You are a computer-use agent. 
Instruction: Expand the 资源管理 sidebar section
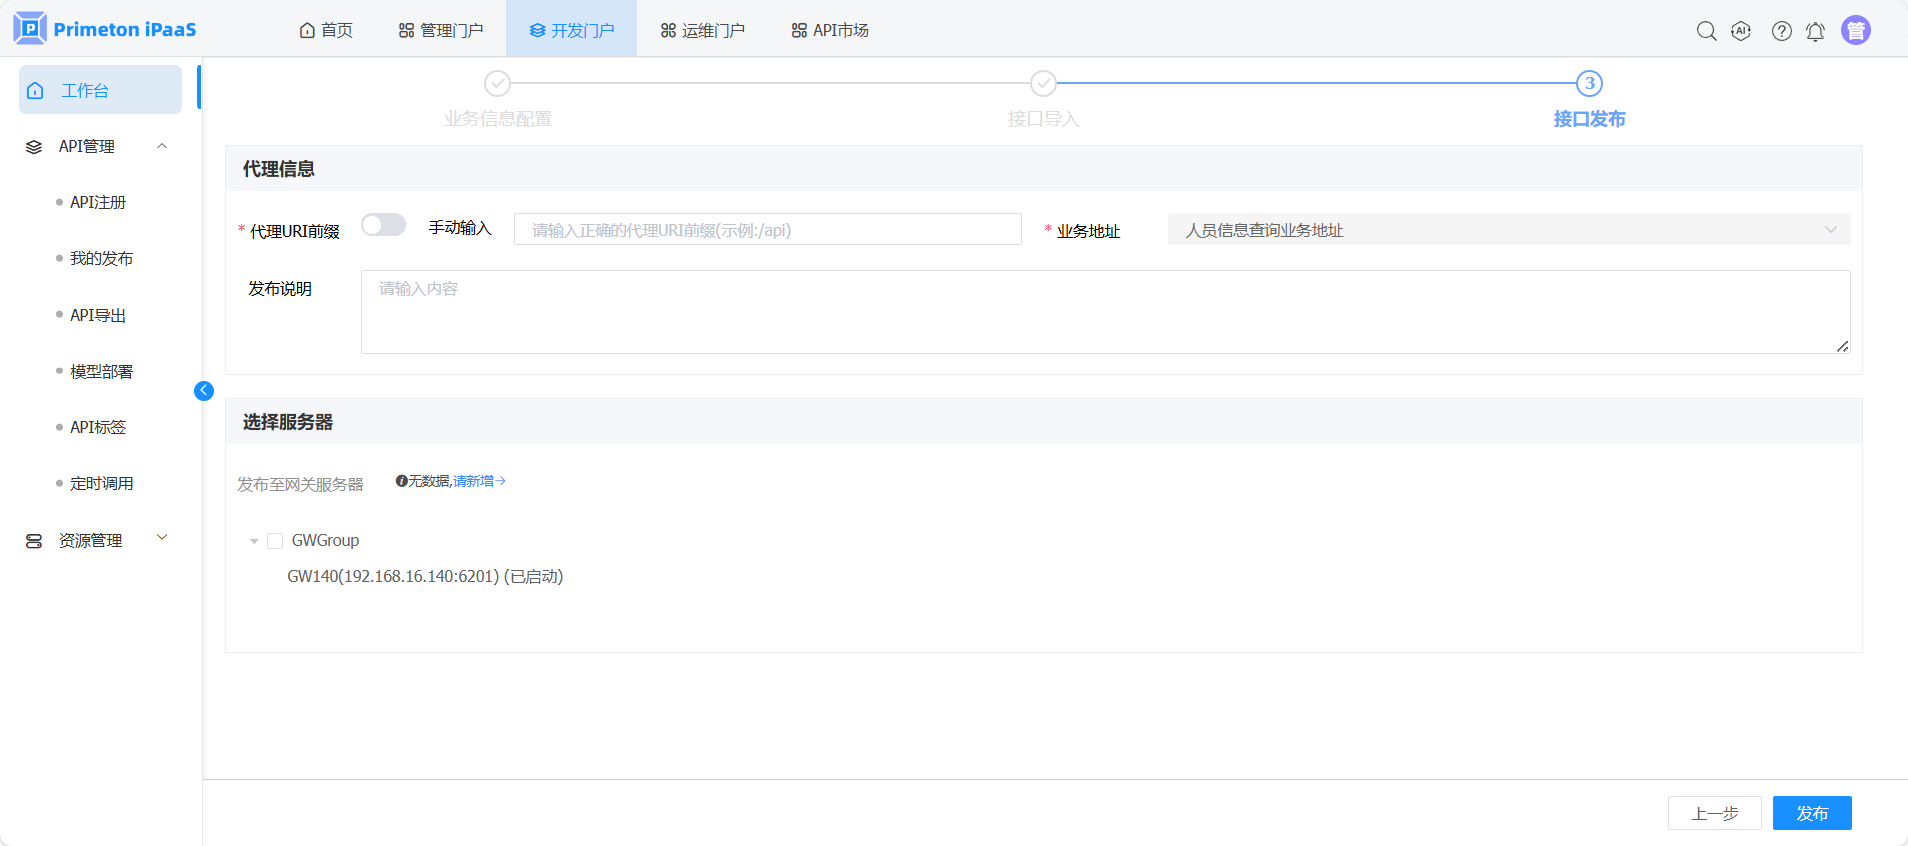(x=162, y=539)
